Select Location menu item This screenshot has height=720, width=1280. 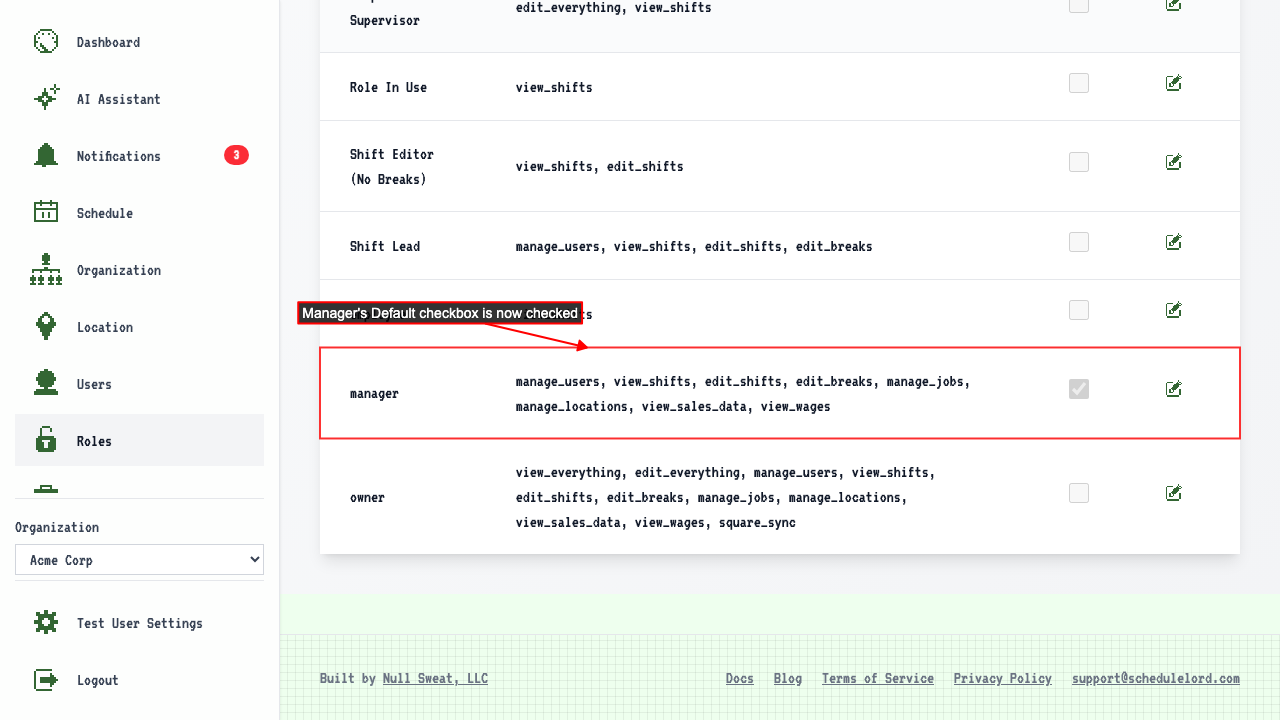click(139, 327)
